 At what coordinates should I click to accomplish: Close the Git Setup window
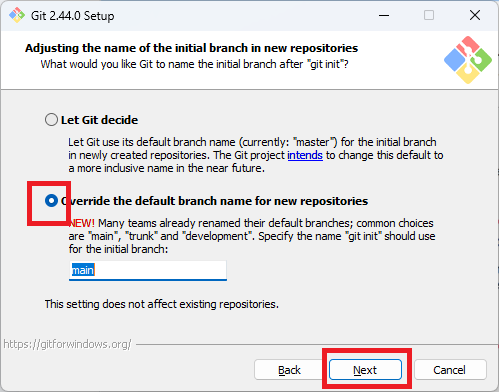pos(475,15)
